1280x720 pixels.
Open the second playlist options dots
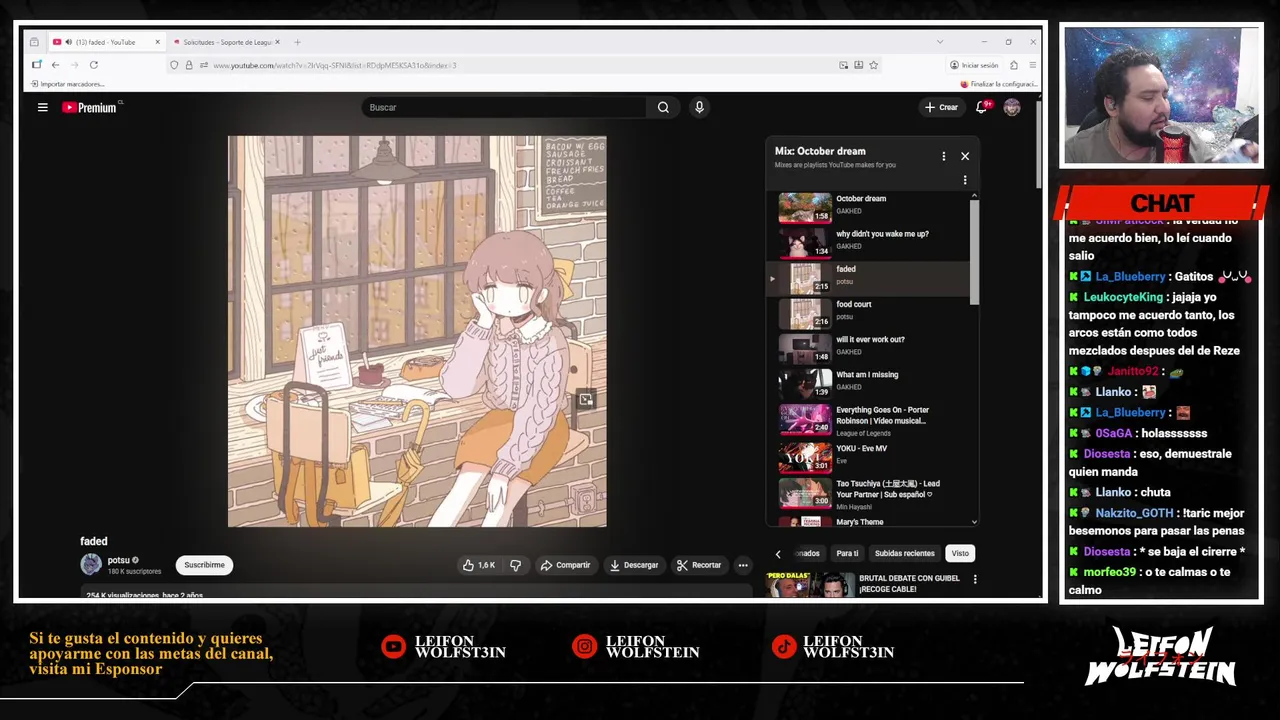coord(965,180)
